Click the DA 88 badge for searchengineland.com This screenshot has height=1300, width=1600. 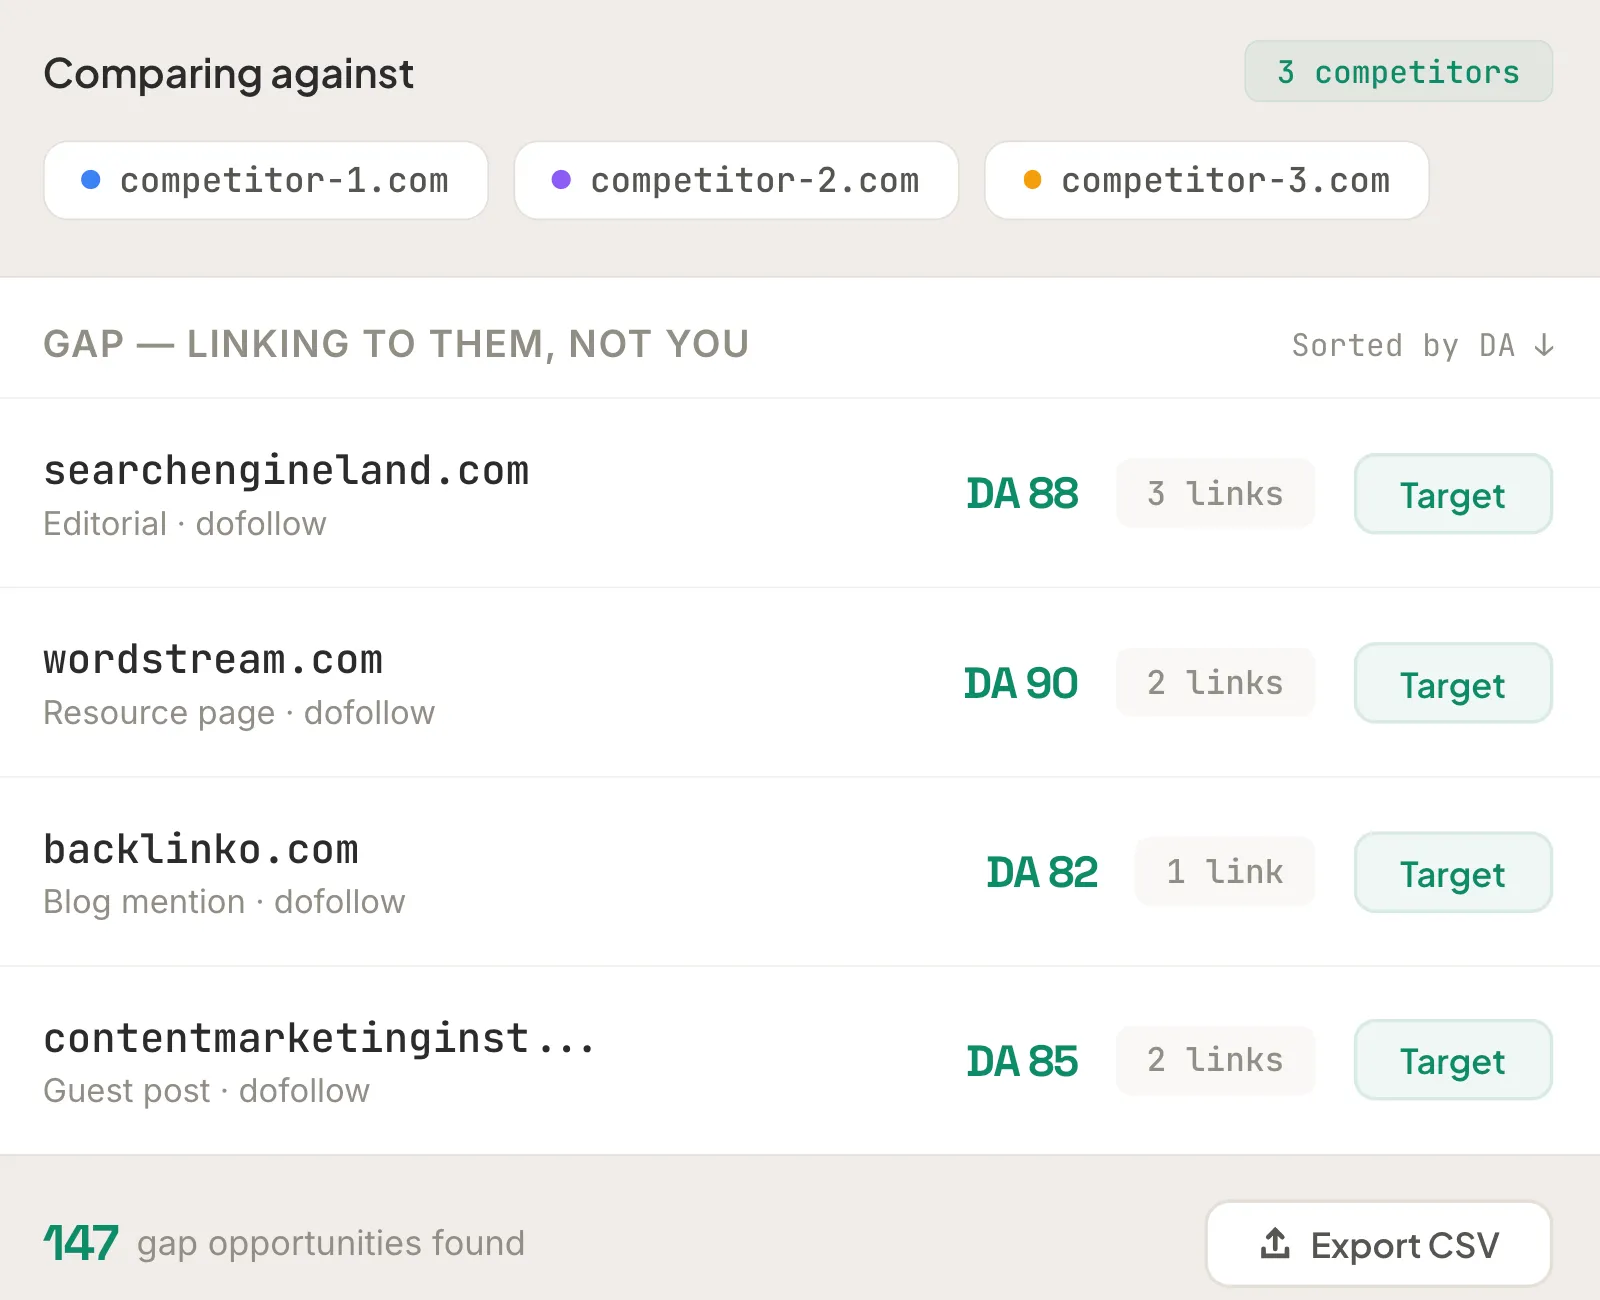coord(1022,493)
